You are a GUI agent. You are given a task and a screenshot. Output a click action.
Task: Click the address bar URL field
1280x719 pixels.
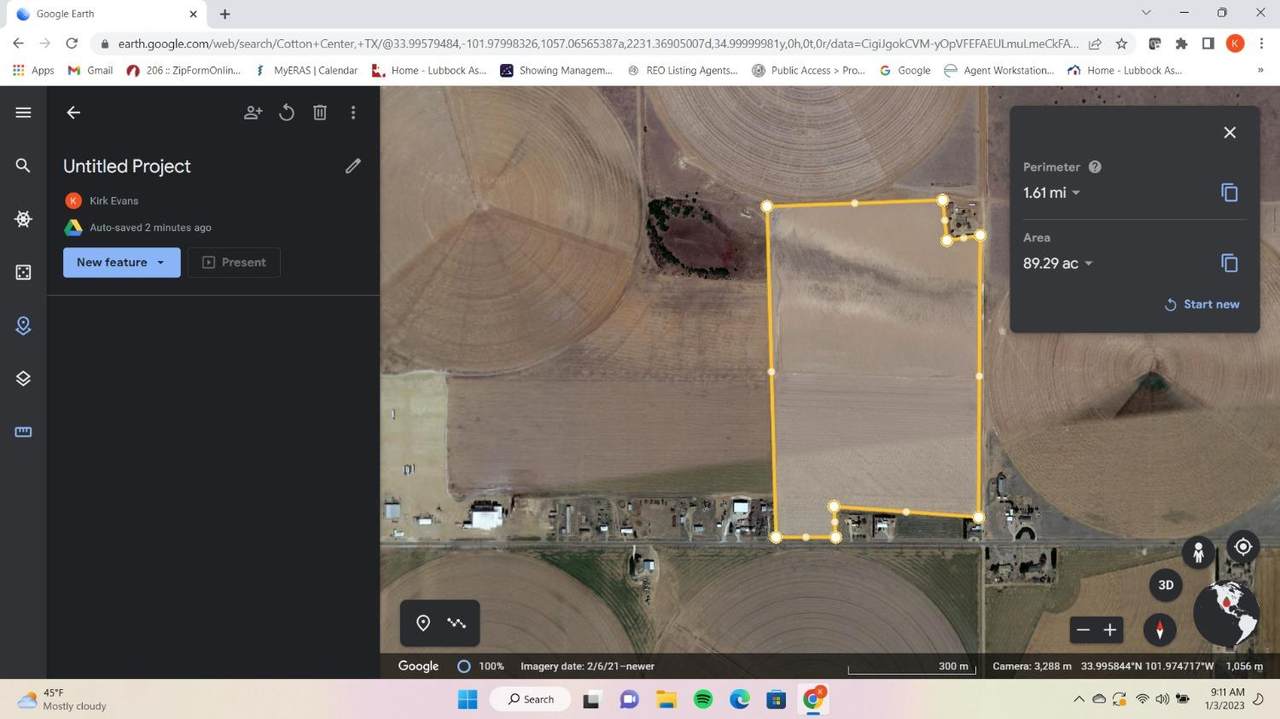click(x=598, y=44)
